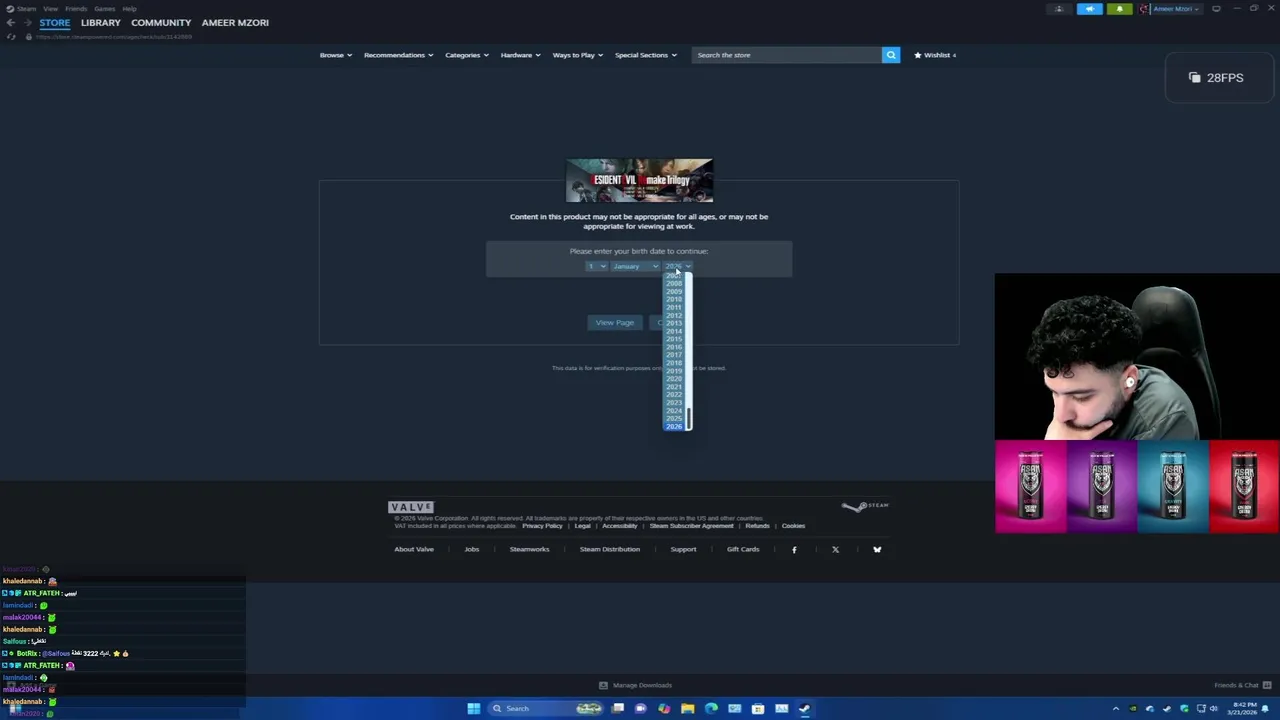Click the Valve logo in footer
Viewport: 1280px width, 720px height.
click(411, 507)
